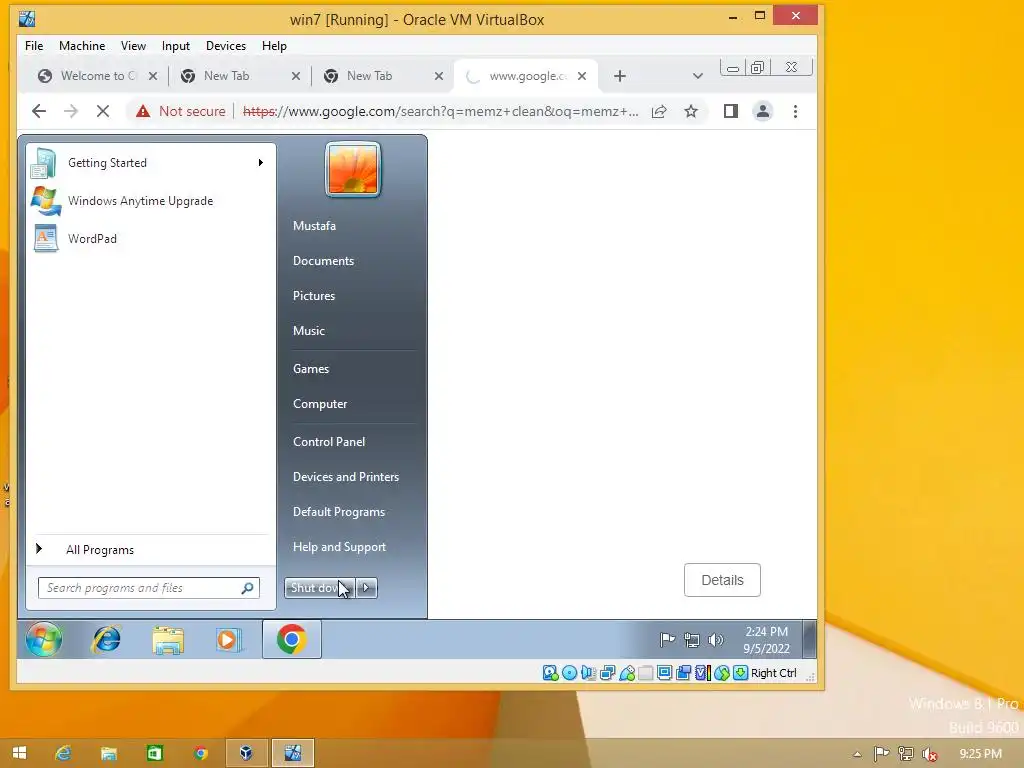The height and width of the screenshot is (768, 1024).
Task: Open Computer from Start menu
Action: (x=320, y=404)
